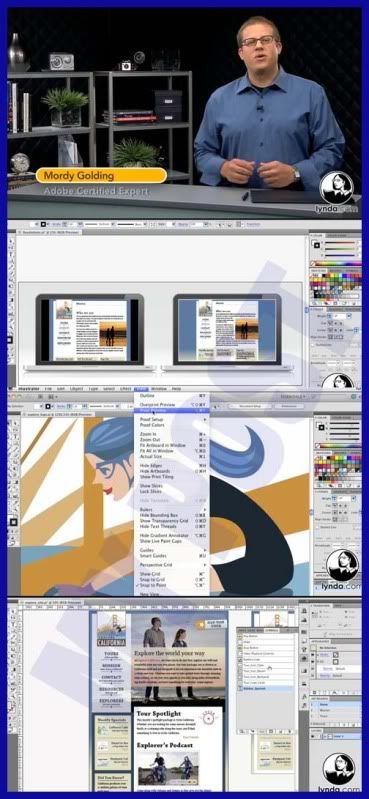
Task: Enable Show Live Paint Gaps
Action: coord(172,542)
